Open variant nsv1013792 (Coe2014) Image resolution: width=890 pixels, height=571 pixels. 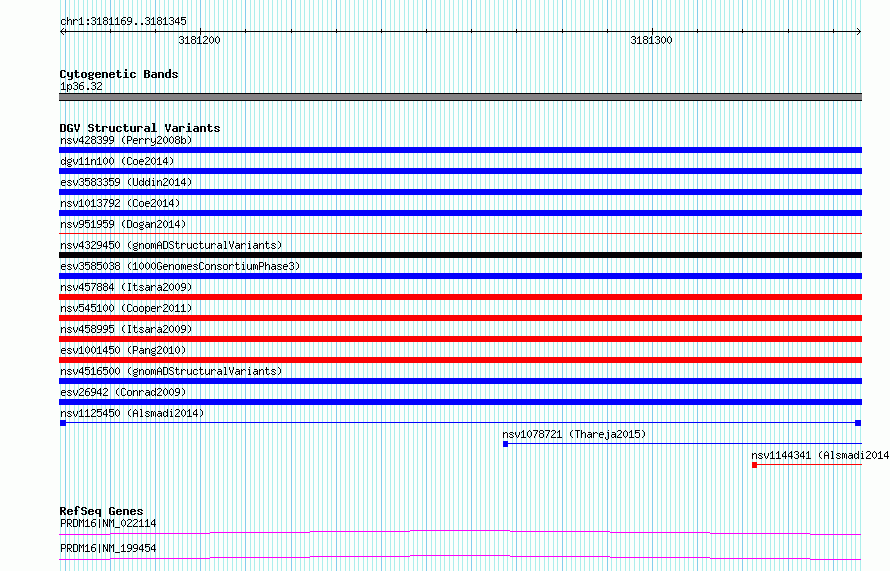pos(120,203)
